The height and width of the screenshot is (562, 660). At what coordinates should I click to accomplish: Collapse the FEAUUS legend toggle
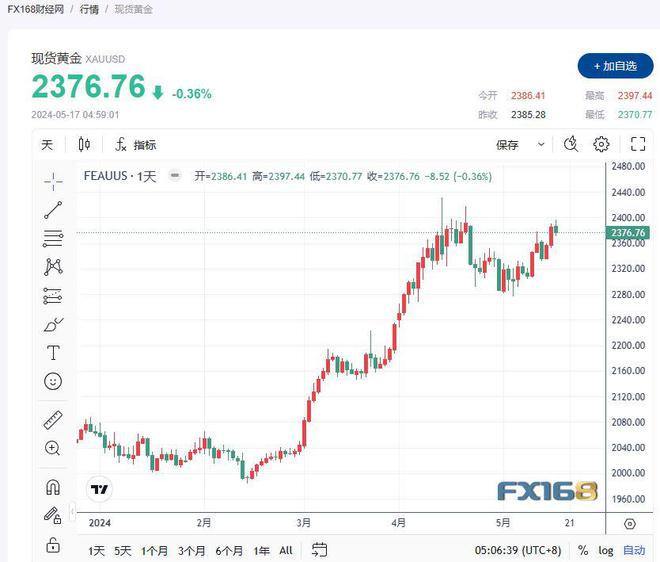point(175,175)
